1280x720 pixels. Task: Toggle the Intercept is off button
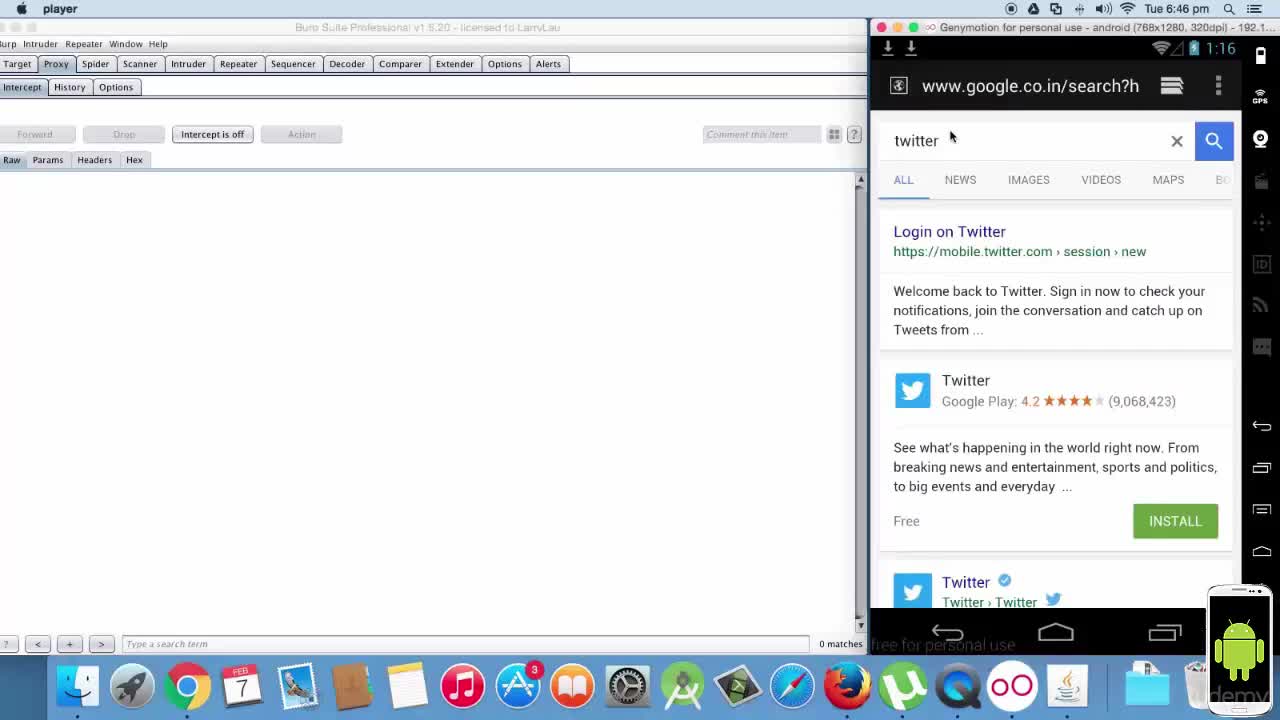pos(212,134)
